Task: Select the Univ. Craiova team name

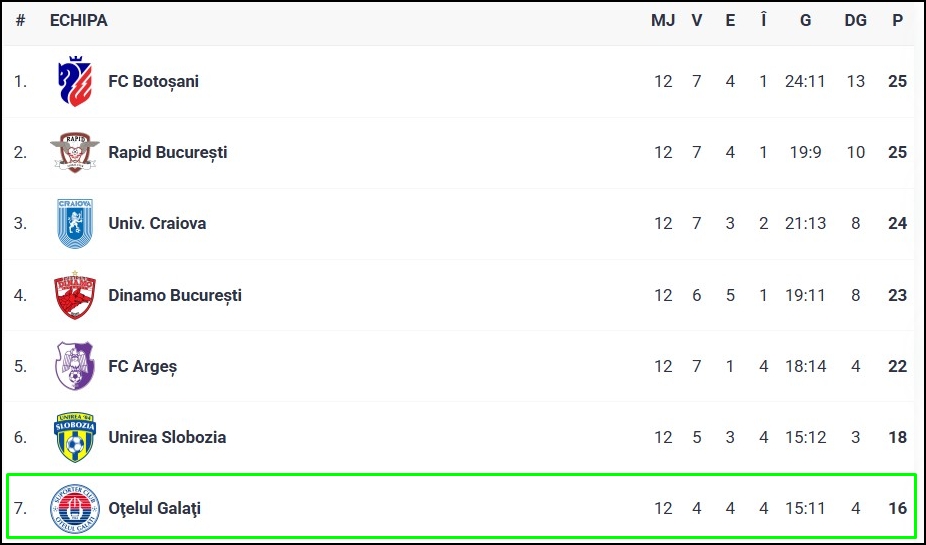Action: (157, 223)
